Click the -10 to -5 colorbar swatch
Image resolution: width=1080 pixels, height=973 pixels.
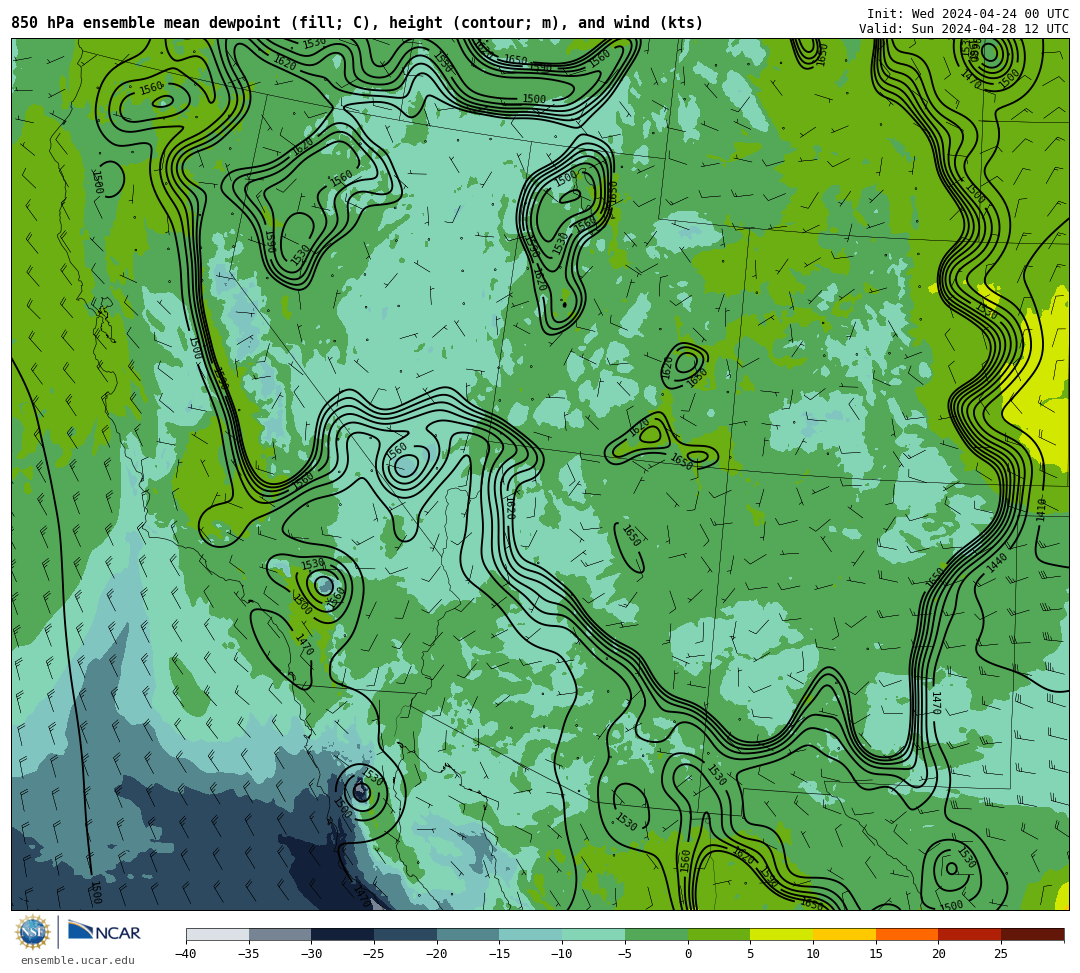coord(594,934)
